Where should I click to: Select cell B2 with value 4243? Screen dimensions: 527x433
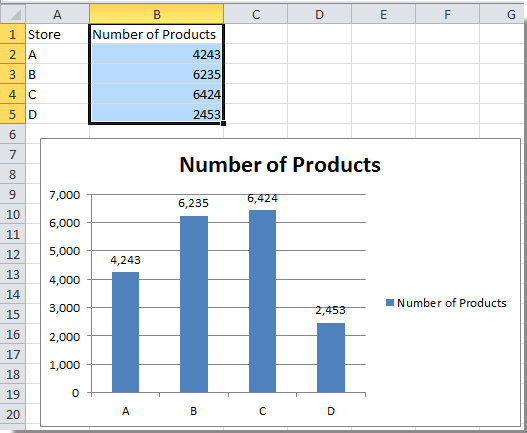157,54
